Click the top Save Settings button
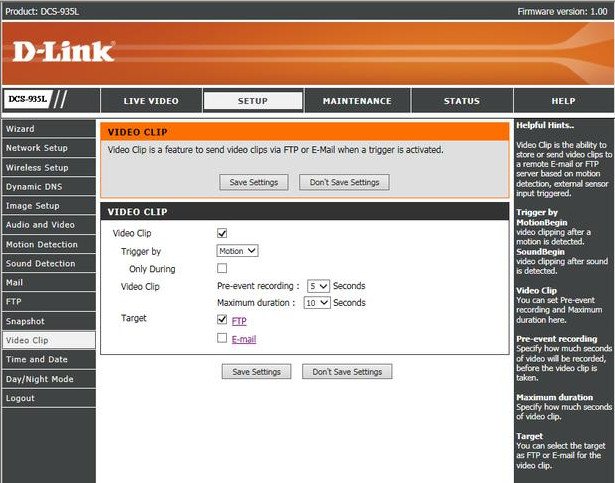This screenshot has height=483, width=615. click(254, 182)
